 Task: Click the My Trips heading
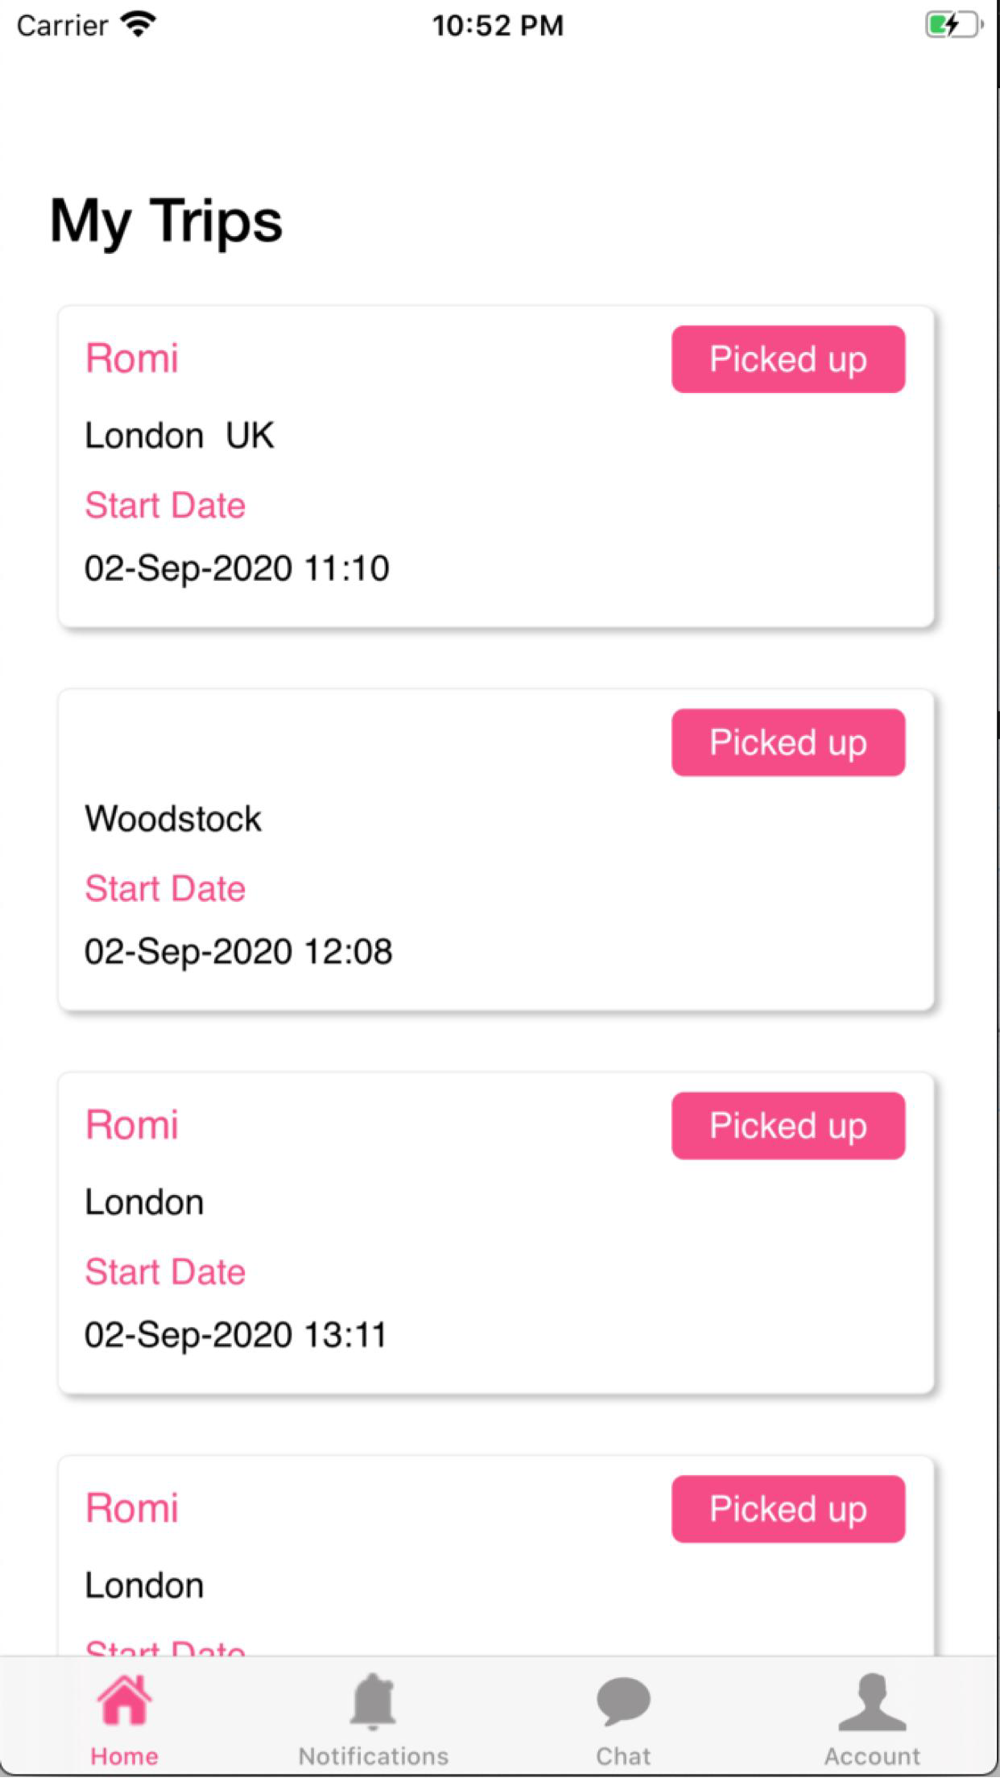pyautogui.click(x=166, y=222)
